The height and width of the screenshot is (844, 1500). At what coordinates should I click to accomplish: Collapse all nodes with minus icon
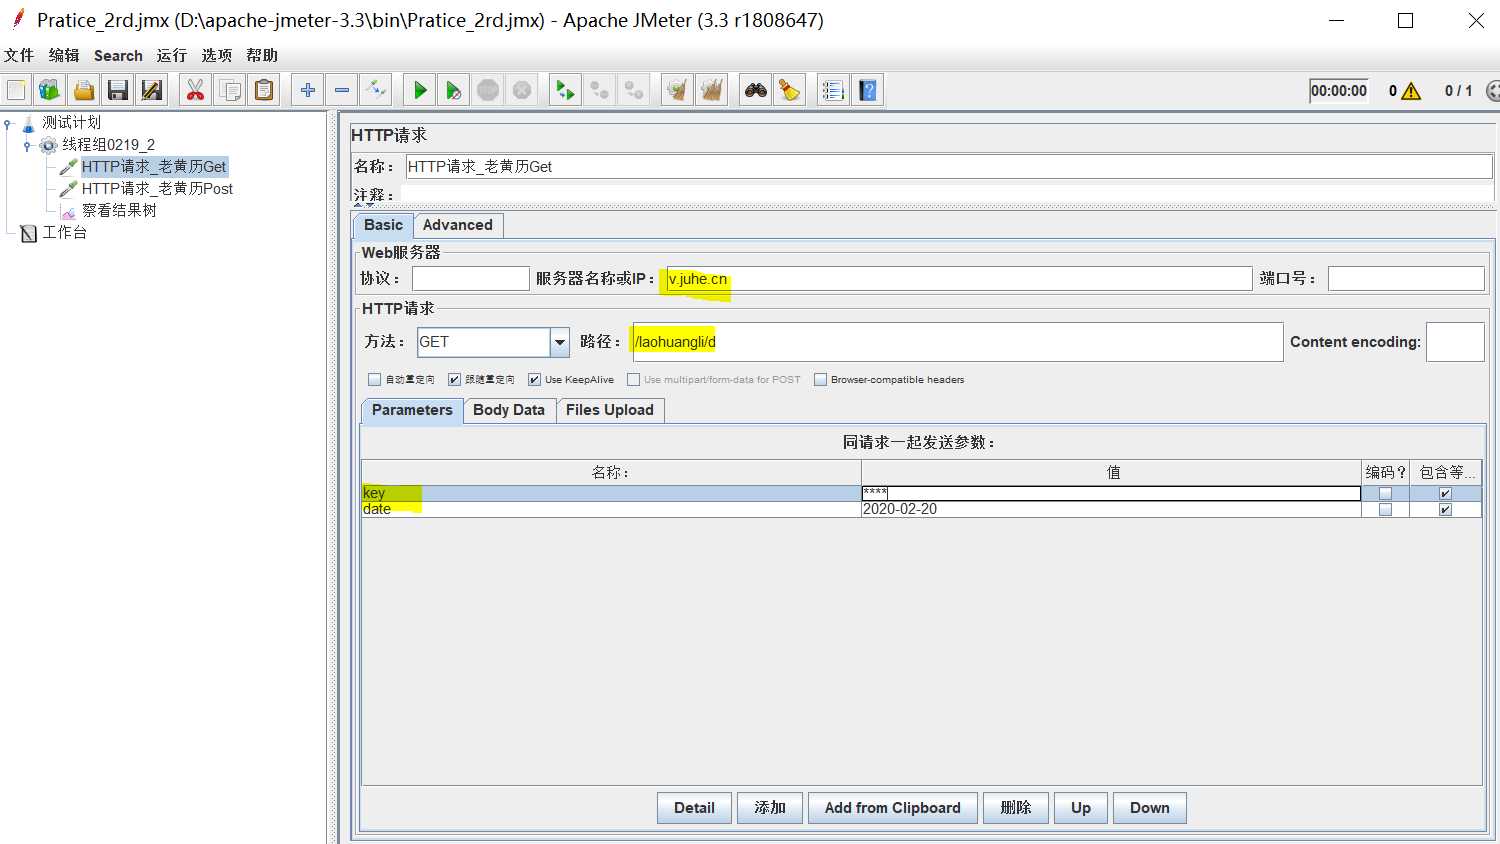(342, 90)
